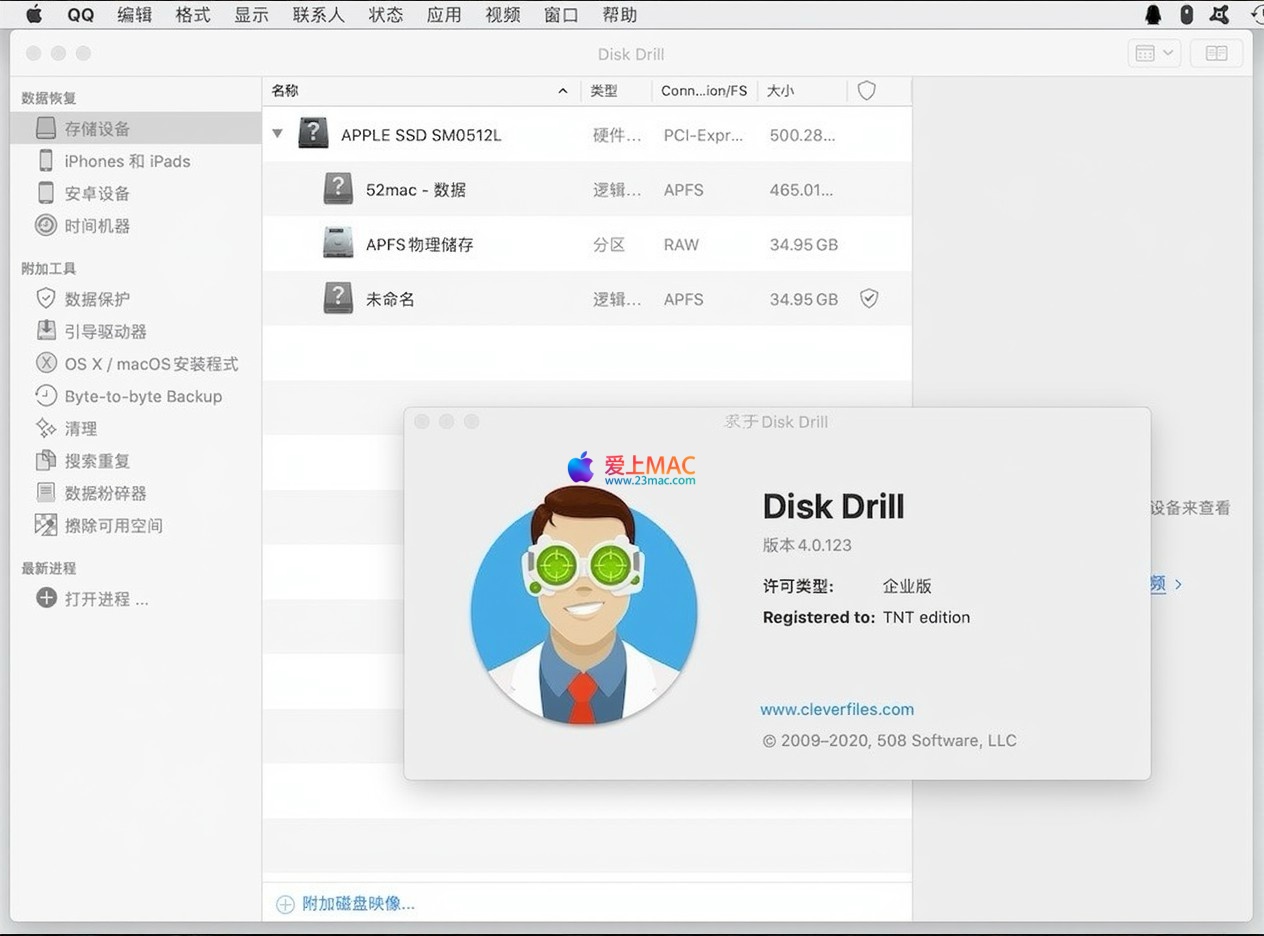Select the APFS 物理储存 partition row
Viewport: 1264px width, 936px height.
(x=586, y=245)
